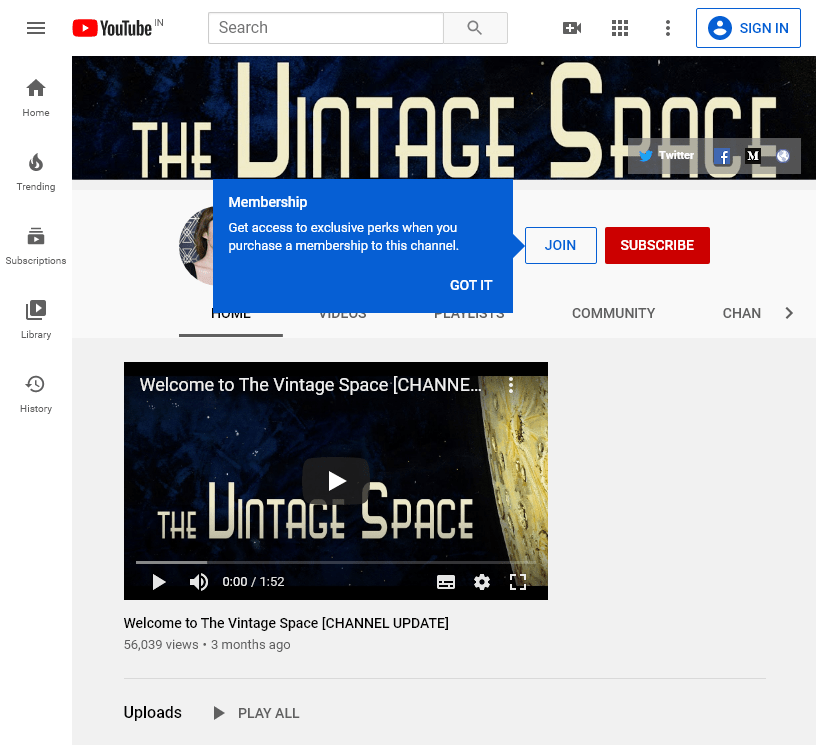The width and height of the screenshot is (816, 745).
Task: Switch to the CHAN tab
Action: [x=742, y=313]
